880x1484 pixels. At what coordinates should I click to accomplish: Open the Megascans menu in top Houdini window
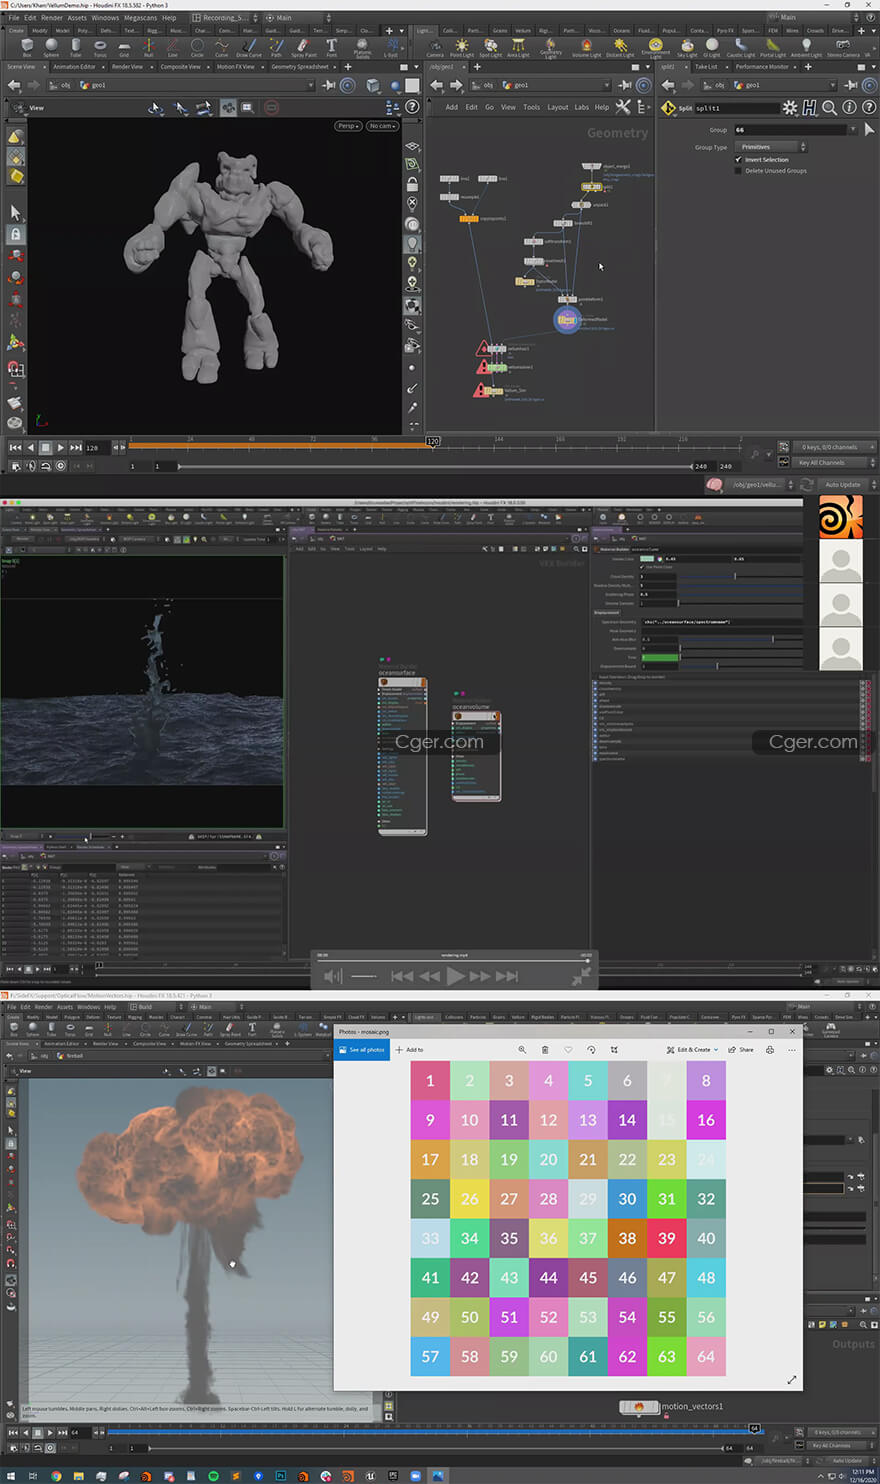click(140, 17)
